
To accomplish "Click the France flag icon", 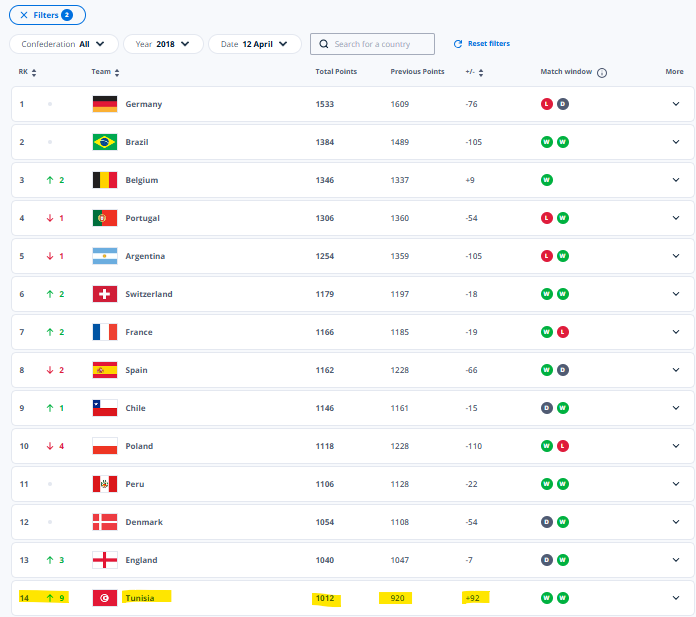I will [x=105, y=332].
